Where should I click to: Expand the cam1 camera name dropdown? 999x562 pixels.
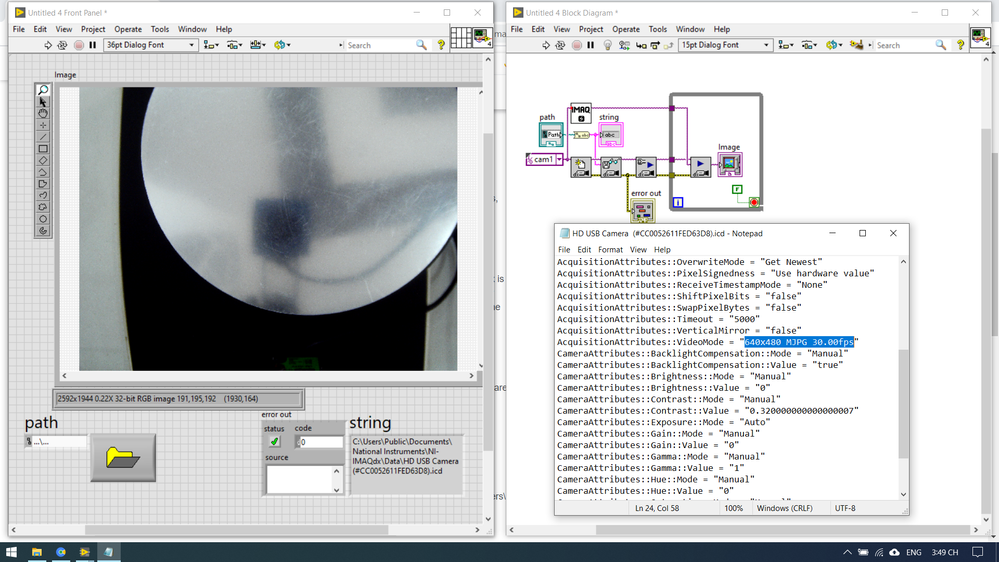(x=560, y=159)
